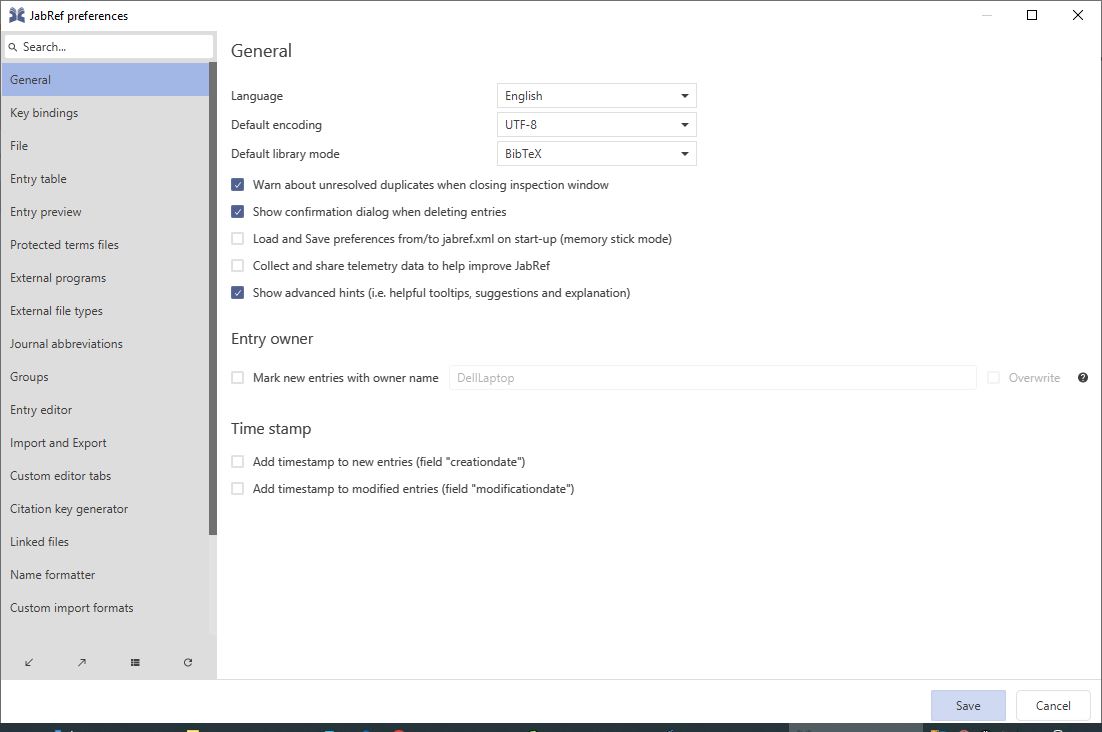This screenshot has width=1102, height=732.
Task: Click the help question mark icon beside Overwrite
Action: click(1083, 378)
